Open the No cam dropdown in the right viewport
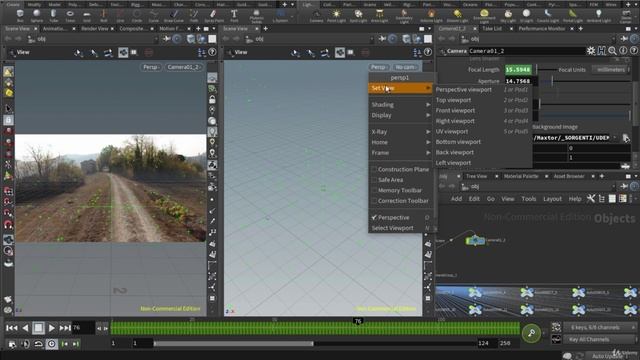640x360 pixels. [405, 67]
